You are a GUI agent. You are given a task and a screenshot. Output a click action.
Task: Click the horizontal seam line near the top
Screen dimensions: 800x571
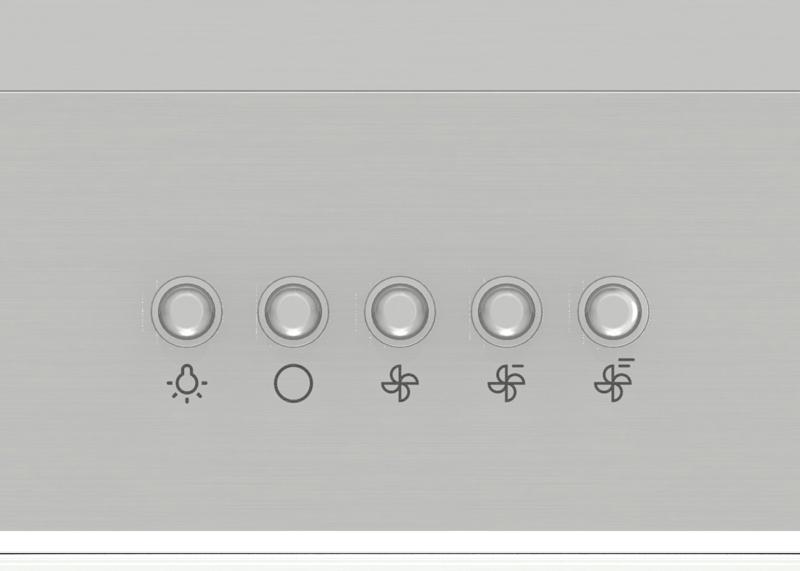[x=400, y=92]
